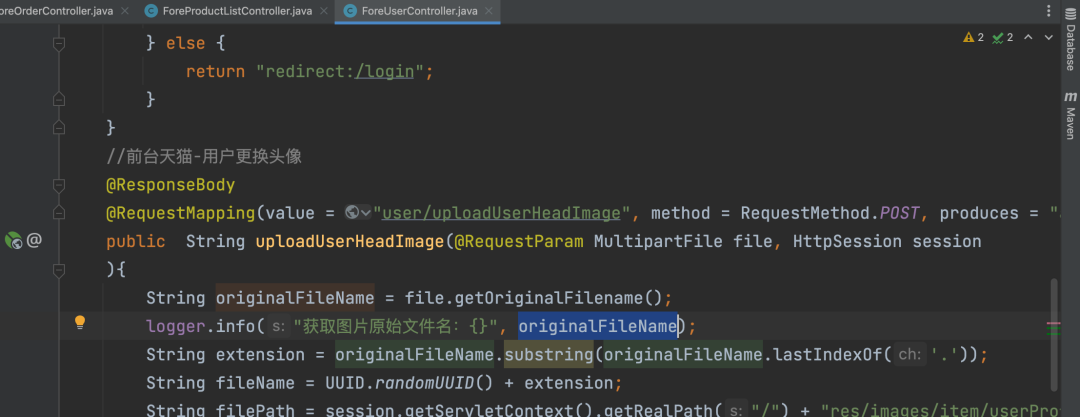1080x417 pixels.
Task: Click the RequestMethod.POST value
Action: [x=830, y=213]
